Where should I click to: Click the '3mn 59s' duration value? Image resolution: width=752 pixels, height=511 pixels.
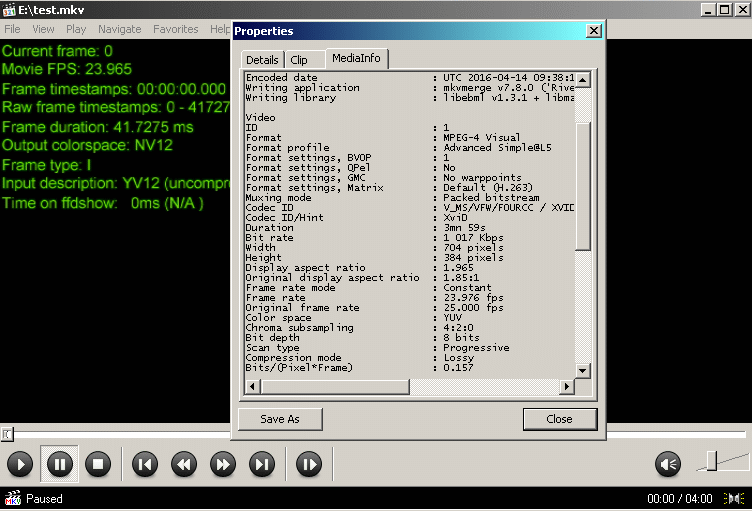pos(464,228)
